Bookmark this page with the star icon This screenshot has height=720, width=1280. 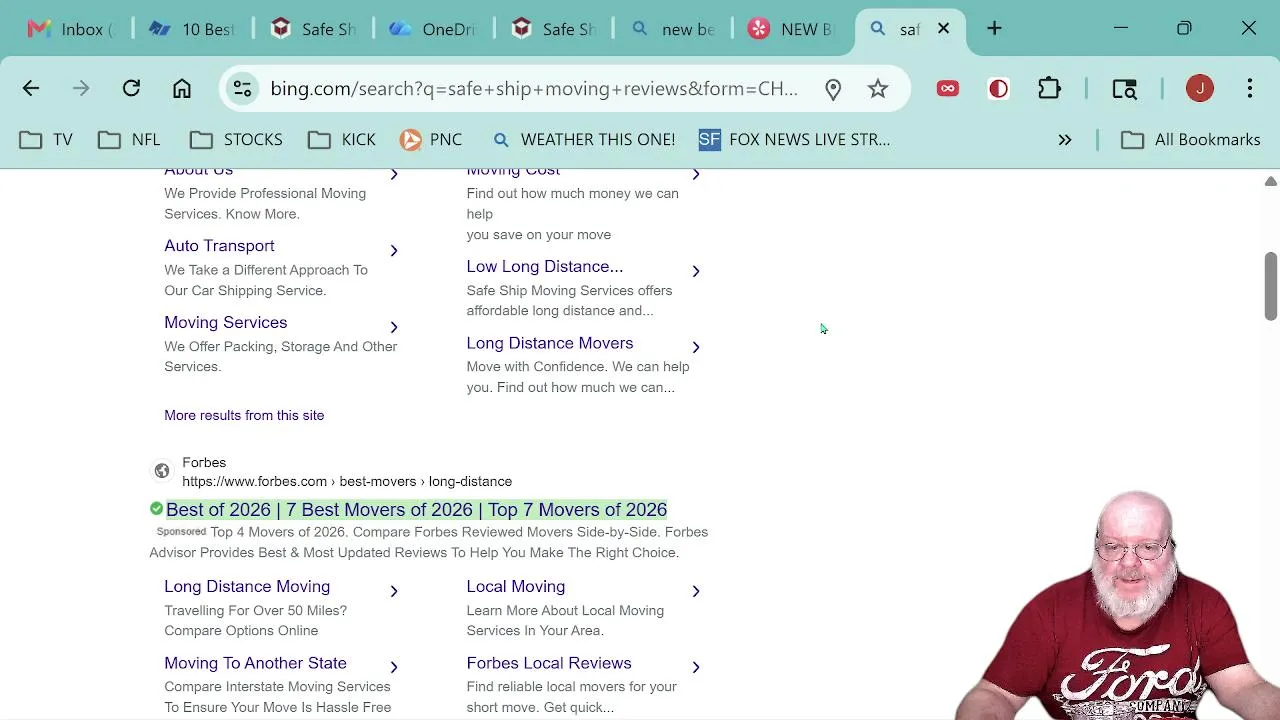click(x=878, y=89)
